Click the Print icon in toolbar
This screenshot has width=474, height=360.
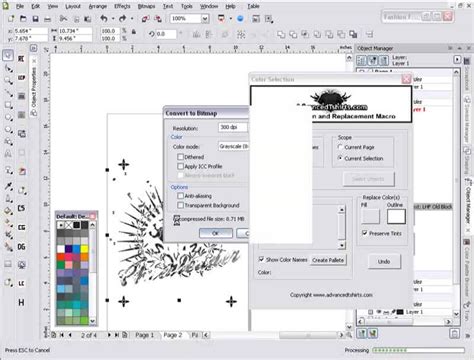47,19
